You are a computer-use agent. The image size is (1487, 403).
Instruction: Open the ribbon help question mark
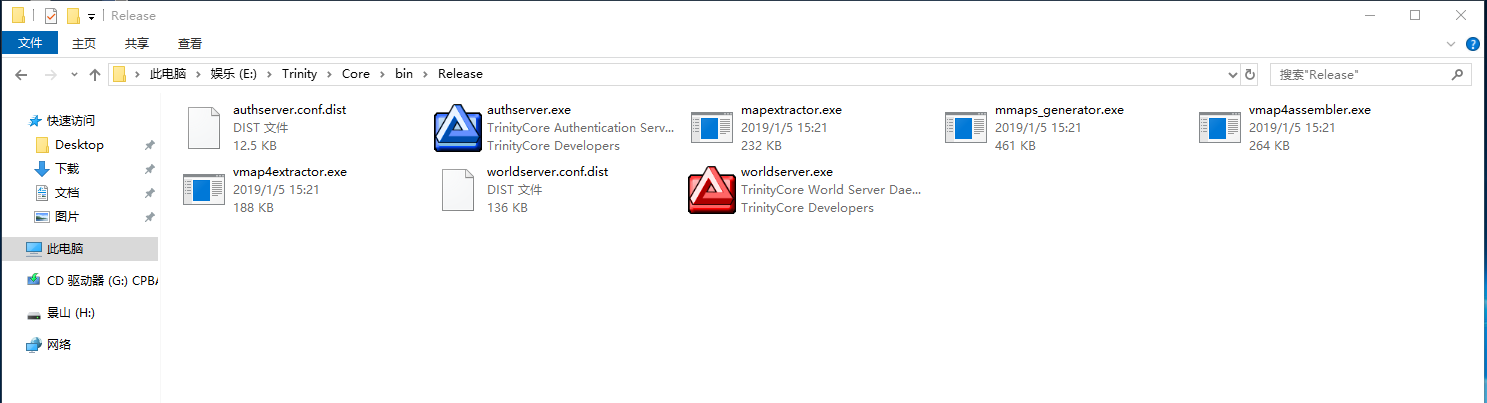point(1473,44)
